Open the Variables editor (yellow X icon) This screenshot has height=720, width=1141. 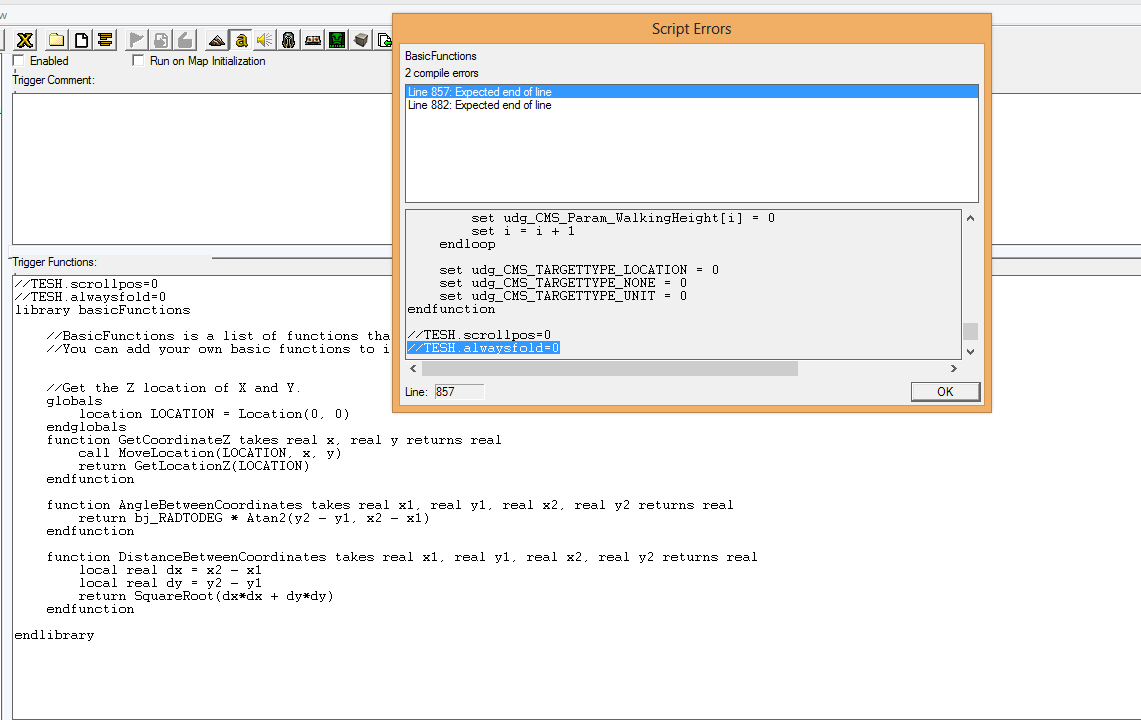25,40
